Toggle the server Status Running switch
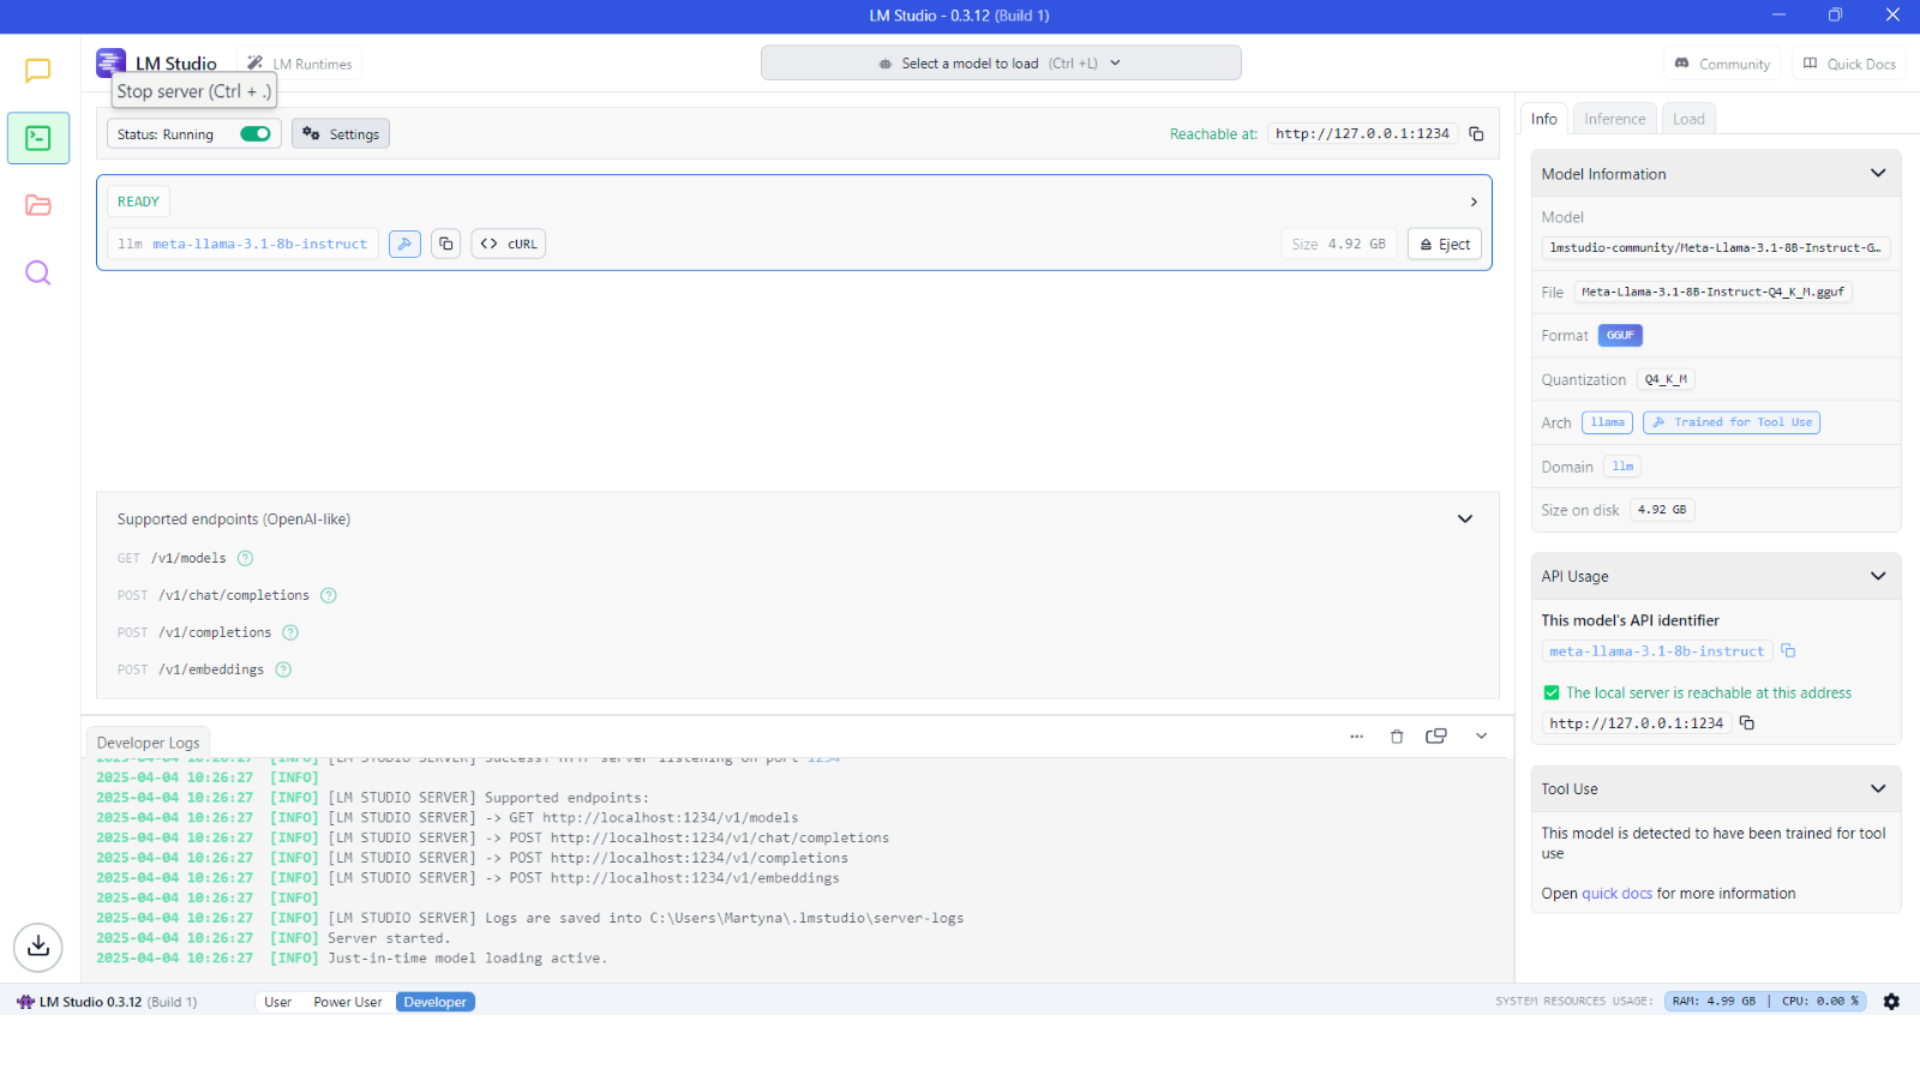The height and width of the screenshot is (1080, 1920). coord(255,133)
